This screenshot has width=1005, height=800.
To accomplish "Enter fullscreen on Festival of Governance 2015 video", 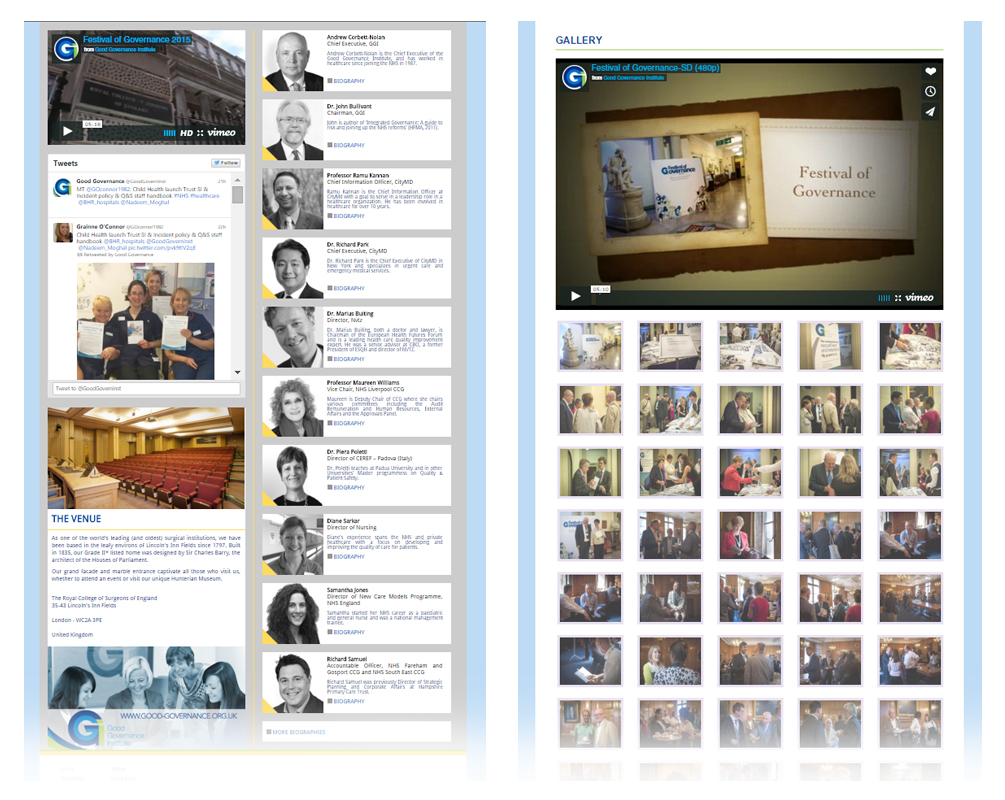I will (x=200, y=133).
